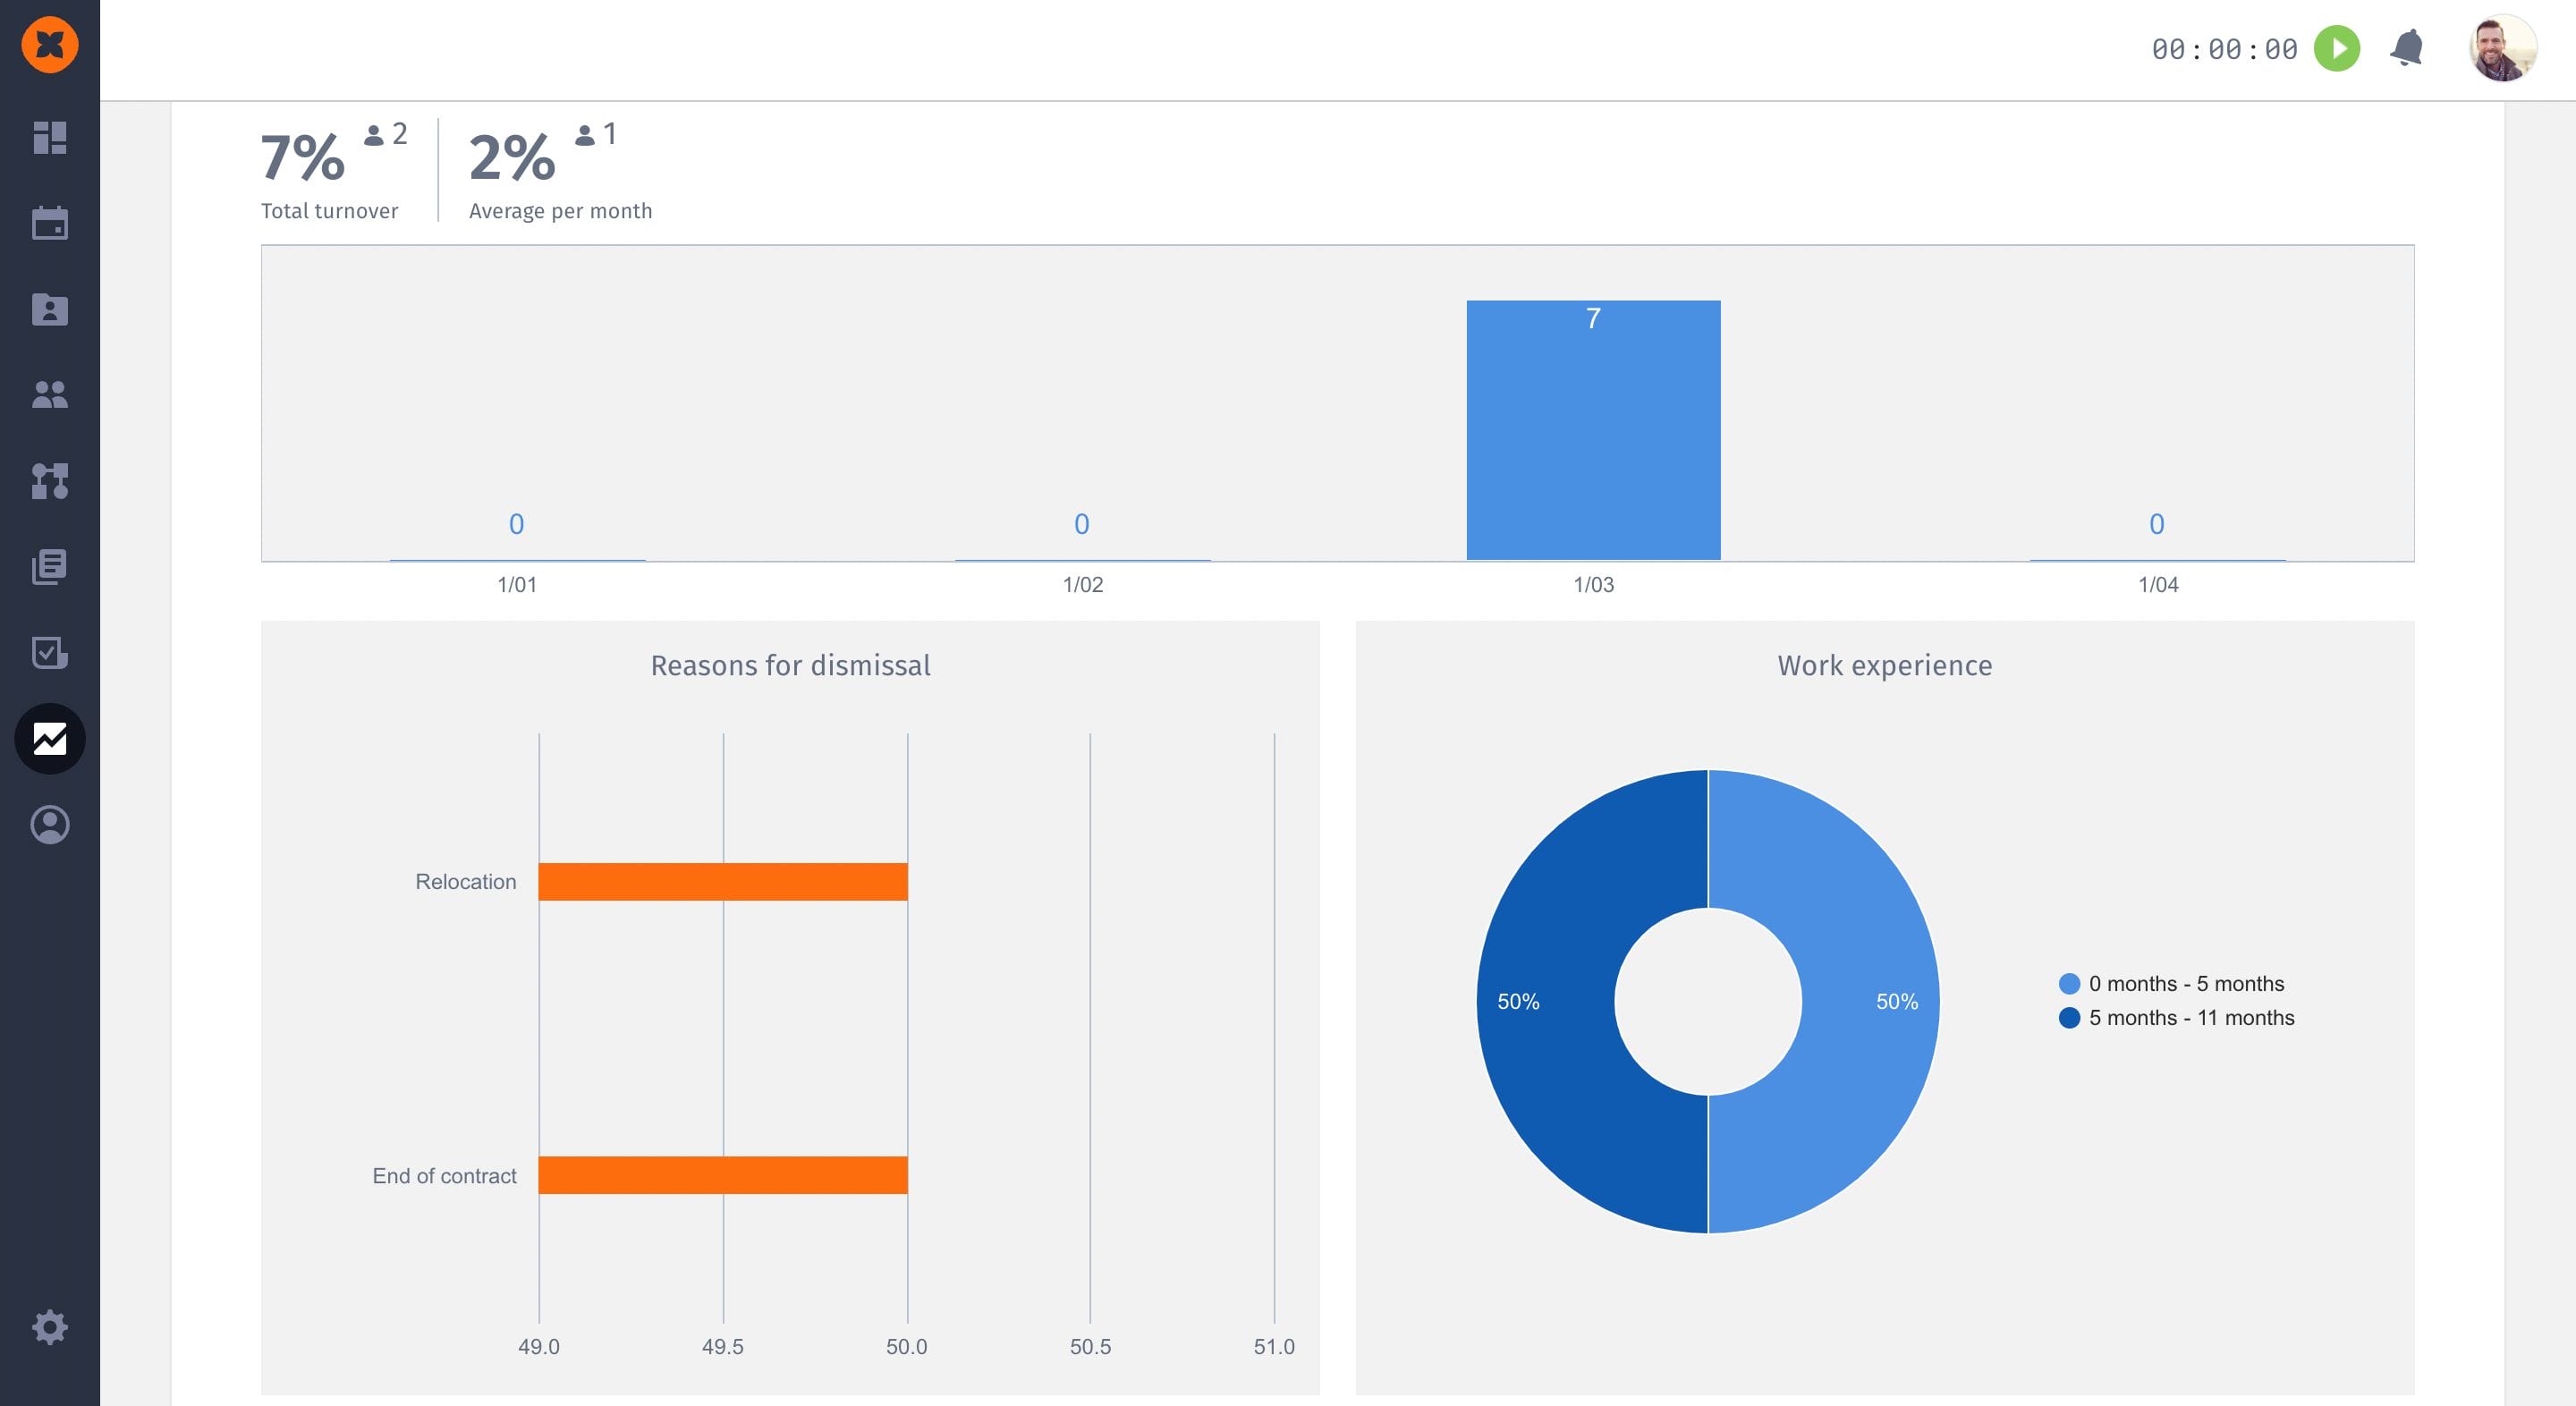Start the time tracker with the play button
Viewport: 2576px width, 1406px height.
pos(2337,49)
